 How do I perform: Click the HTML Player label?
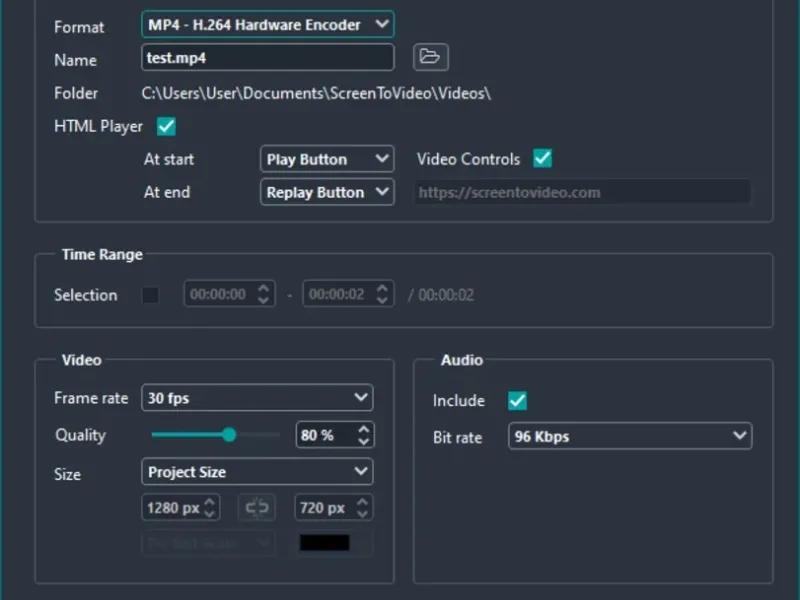pos(98,126)
